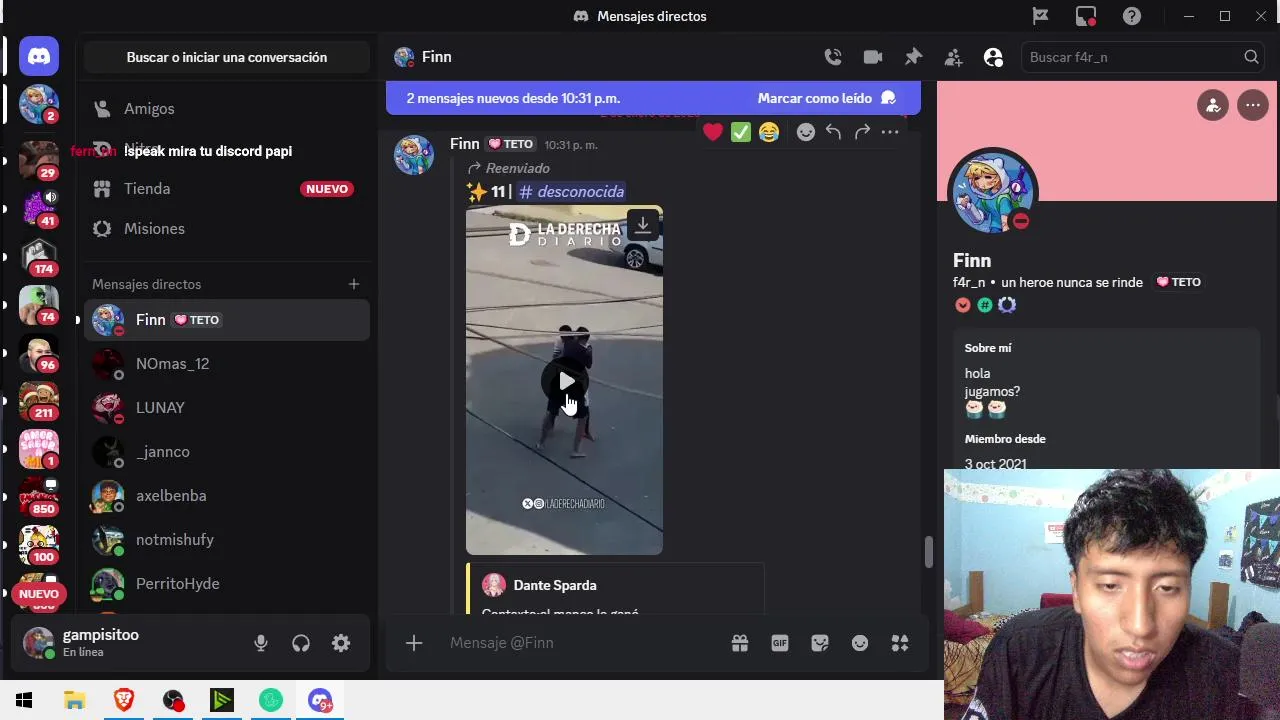Create new DM with plus icon
The image size is (1280, 720).
354,284
